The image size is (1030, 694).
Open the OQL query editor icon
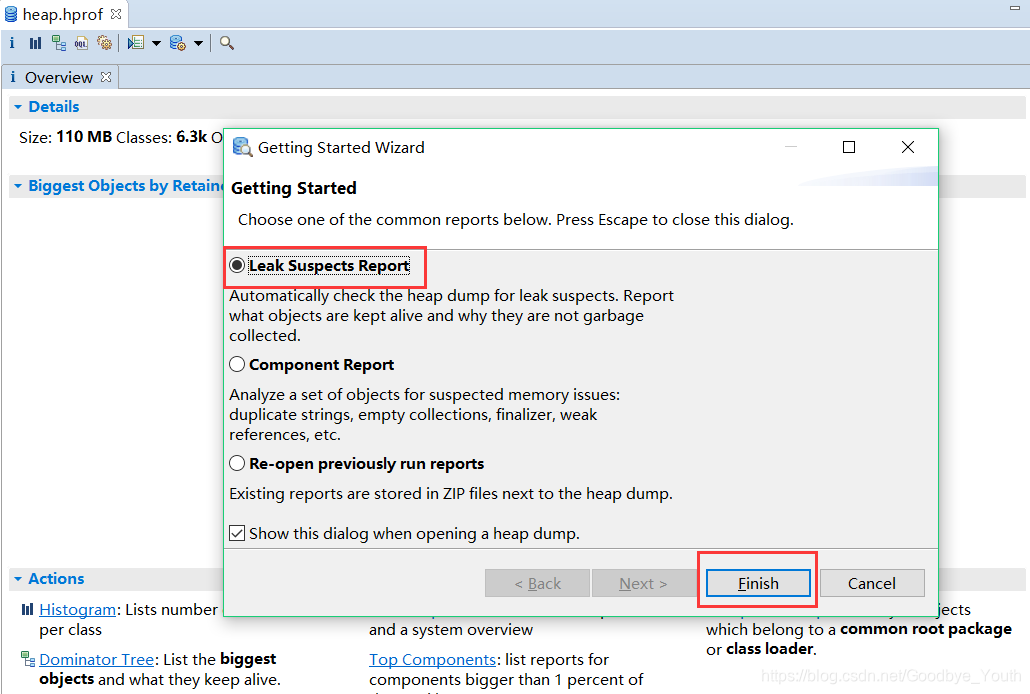pos(81,43)
